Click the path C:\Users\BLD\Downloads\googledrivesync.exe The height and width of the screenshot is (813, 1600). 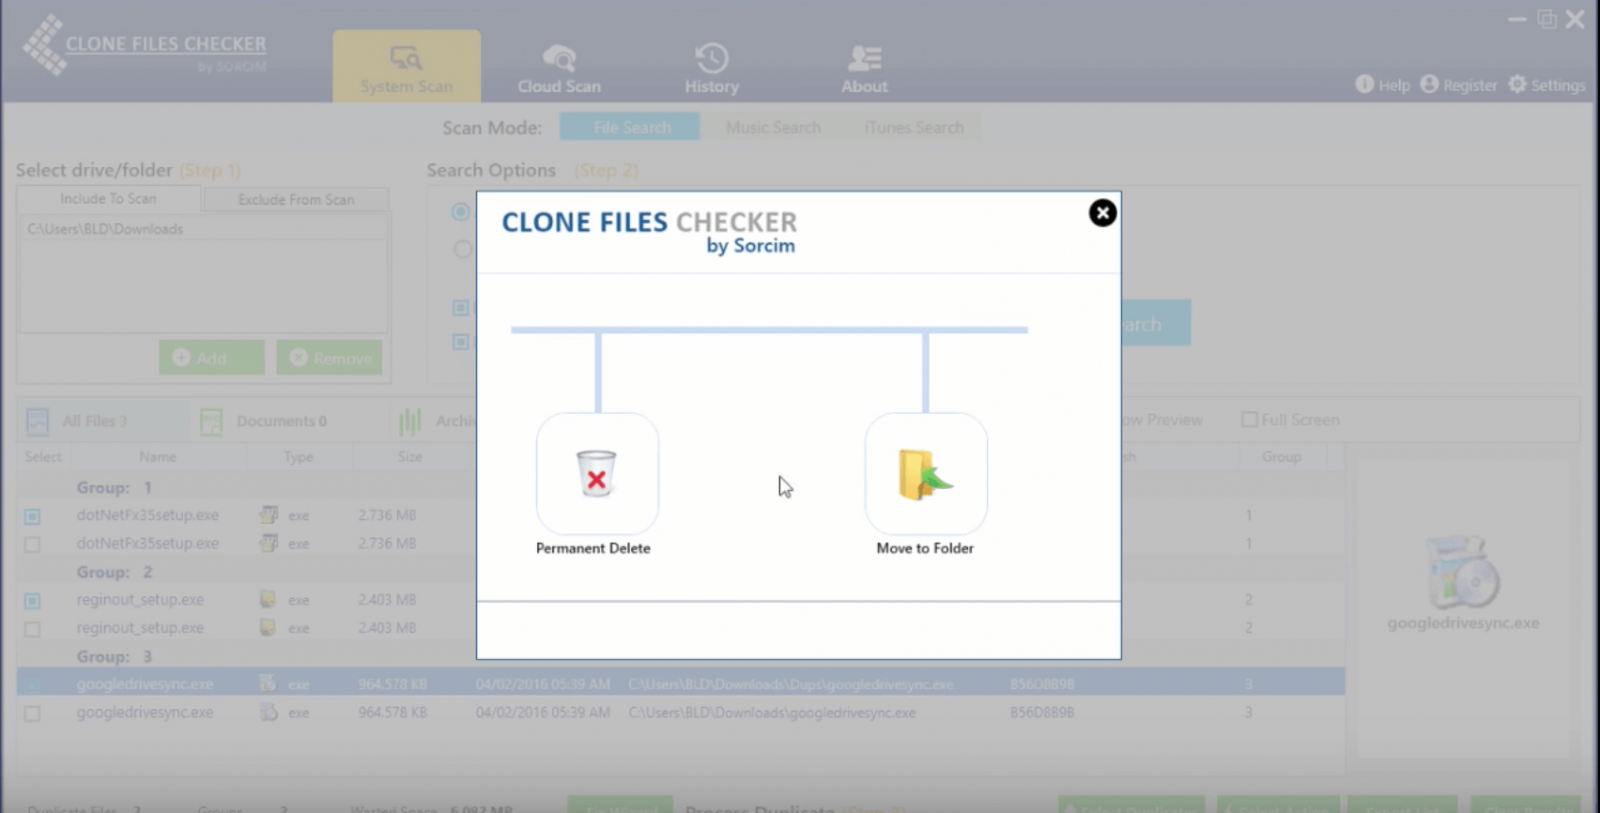(x=771, y=713)
